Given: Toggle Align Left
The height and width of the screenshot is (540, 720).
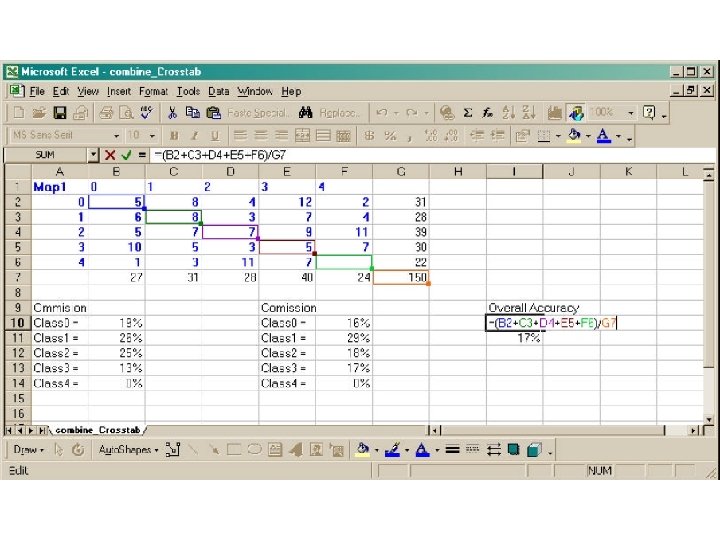Looking at the screenshot, I should (x=240, y=135).
